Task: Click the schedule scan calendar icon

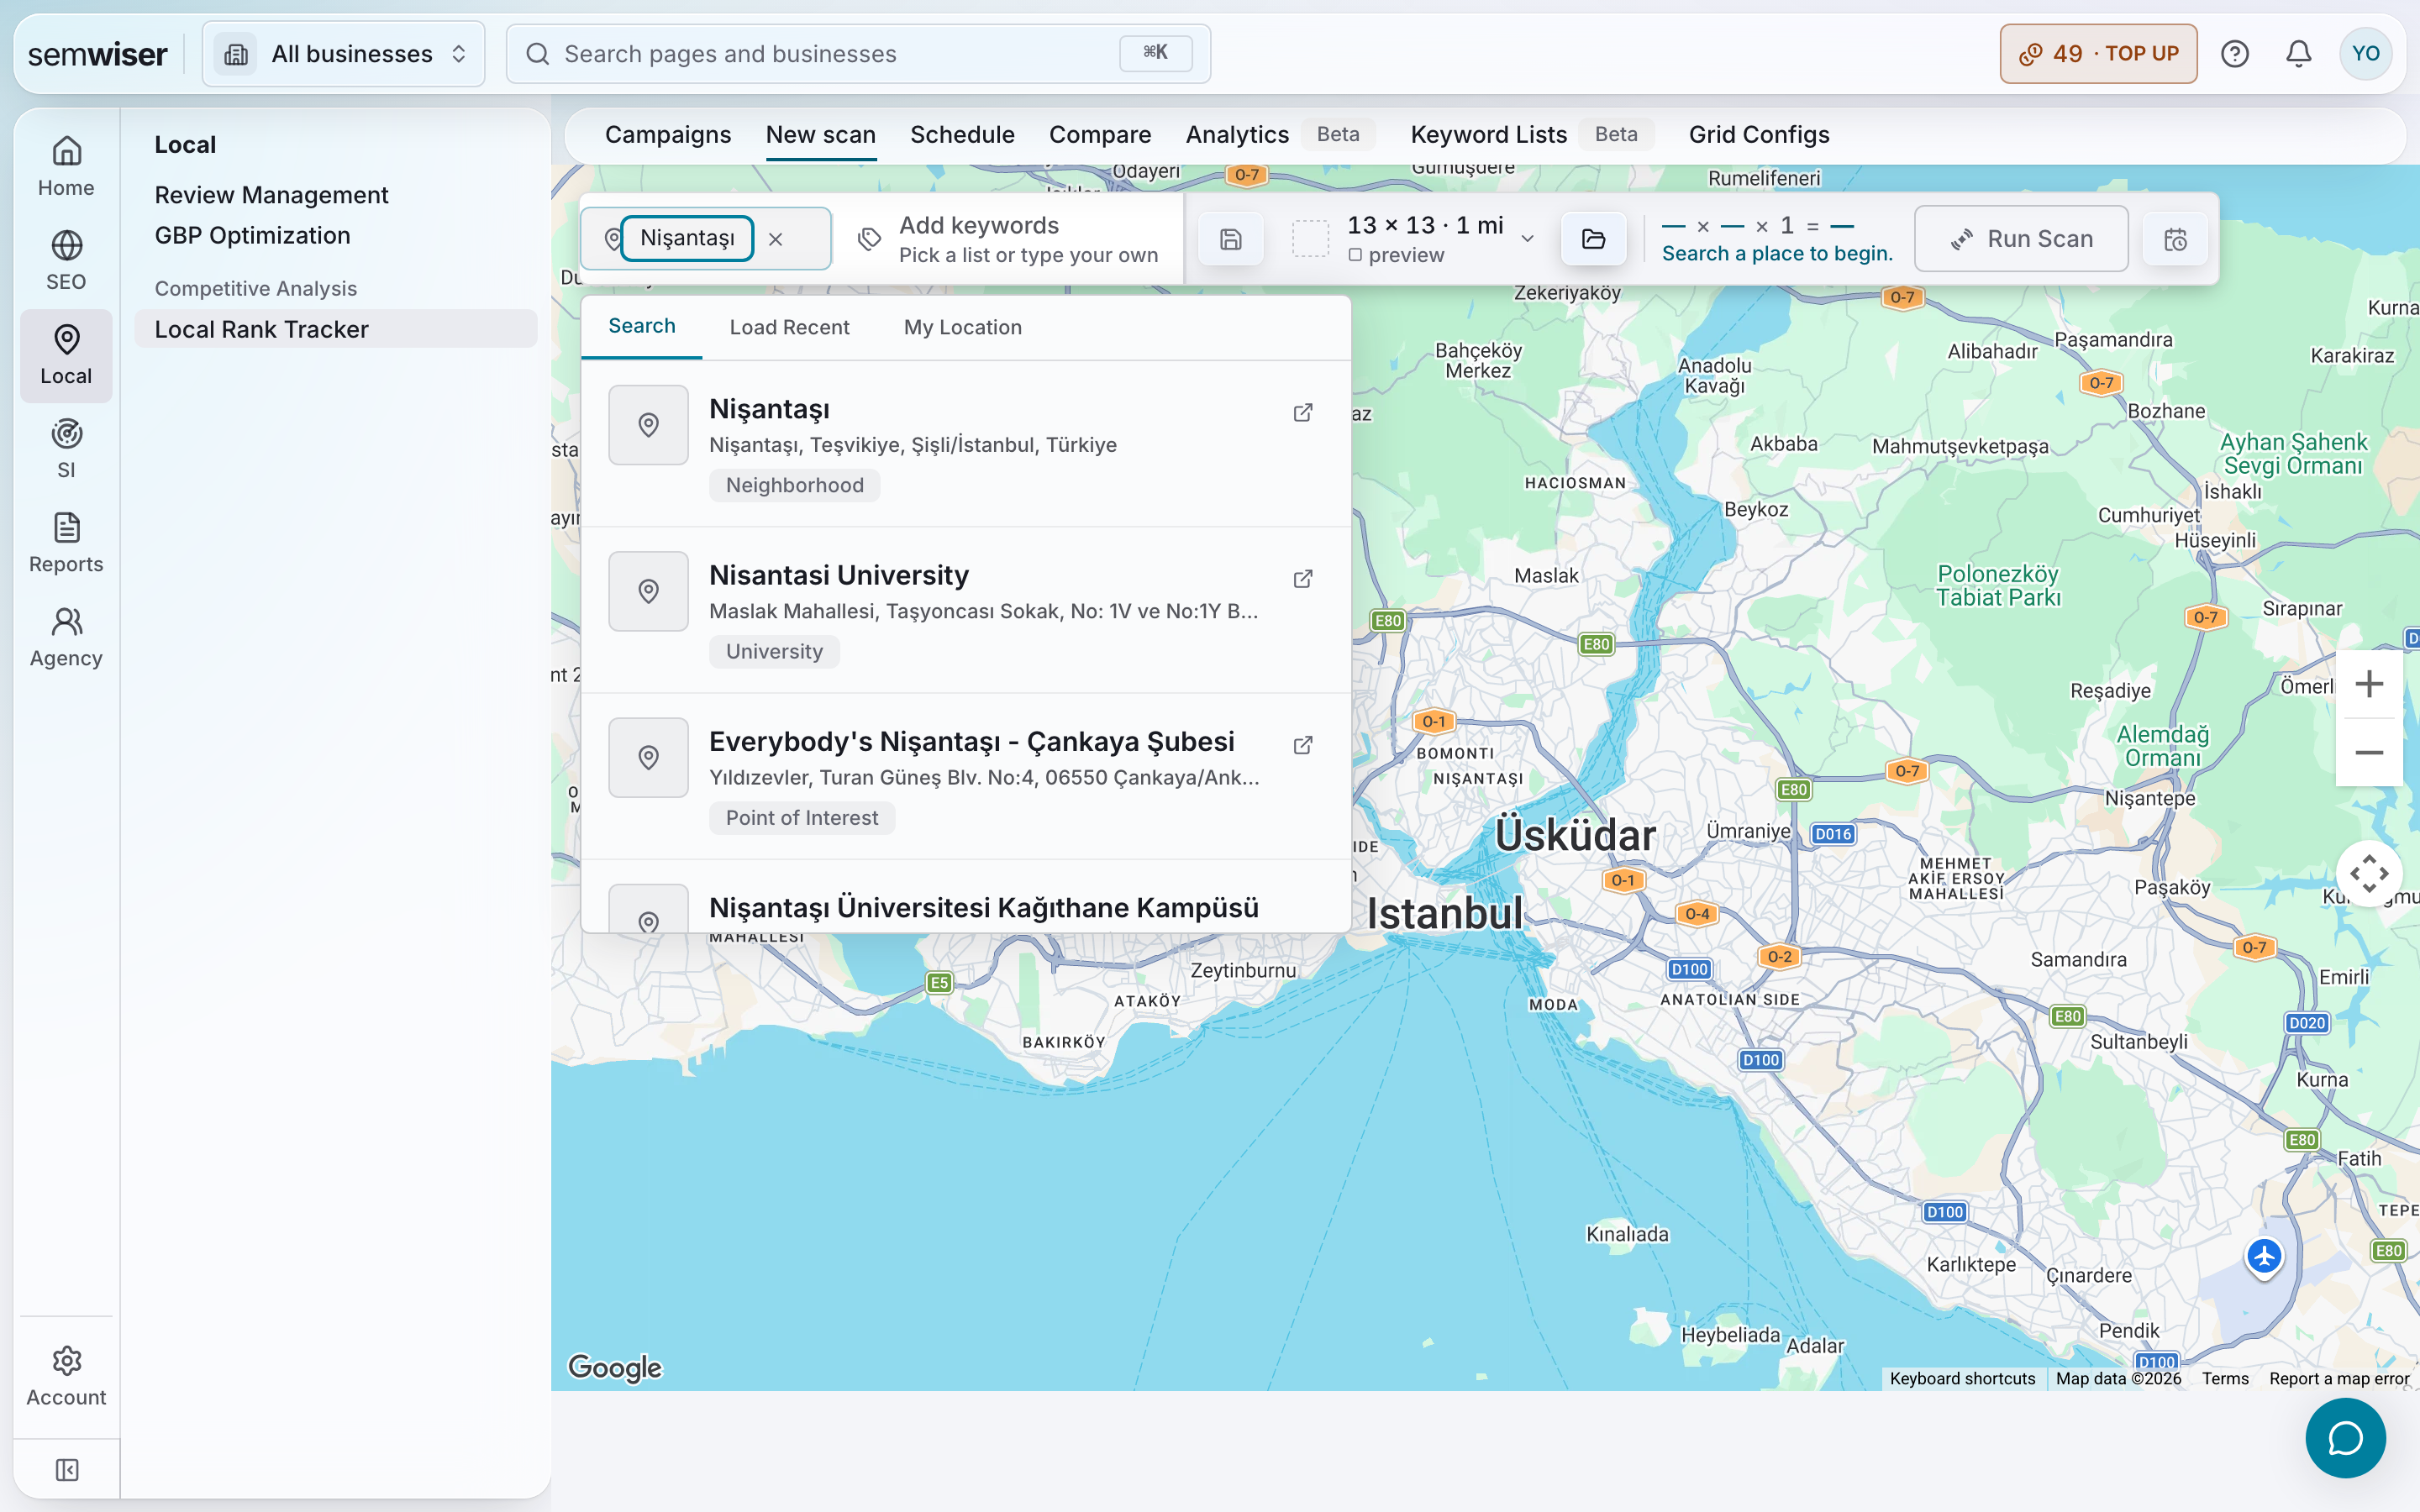Action: click(x=2175, y=239)
